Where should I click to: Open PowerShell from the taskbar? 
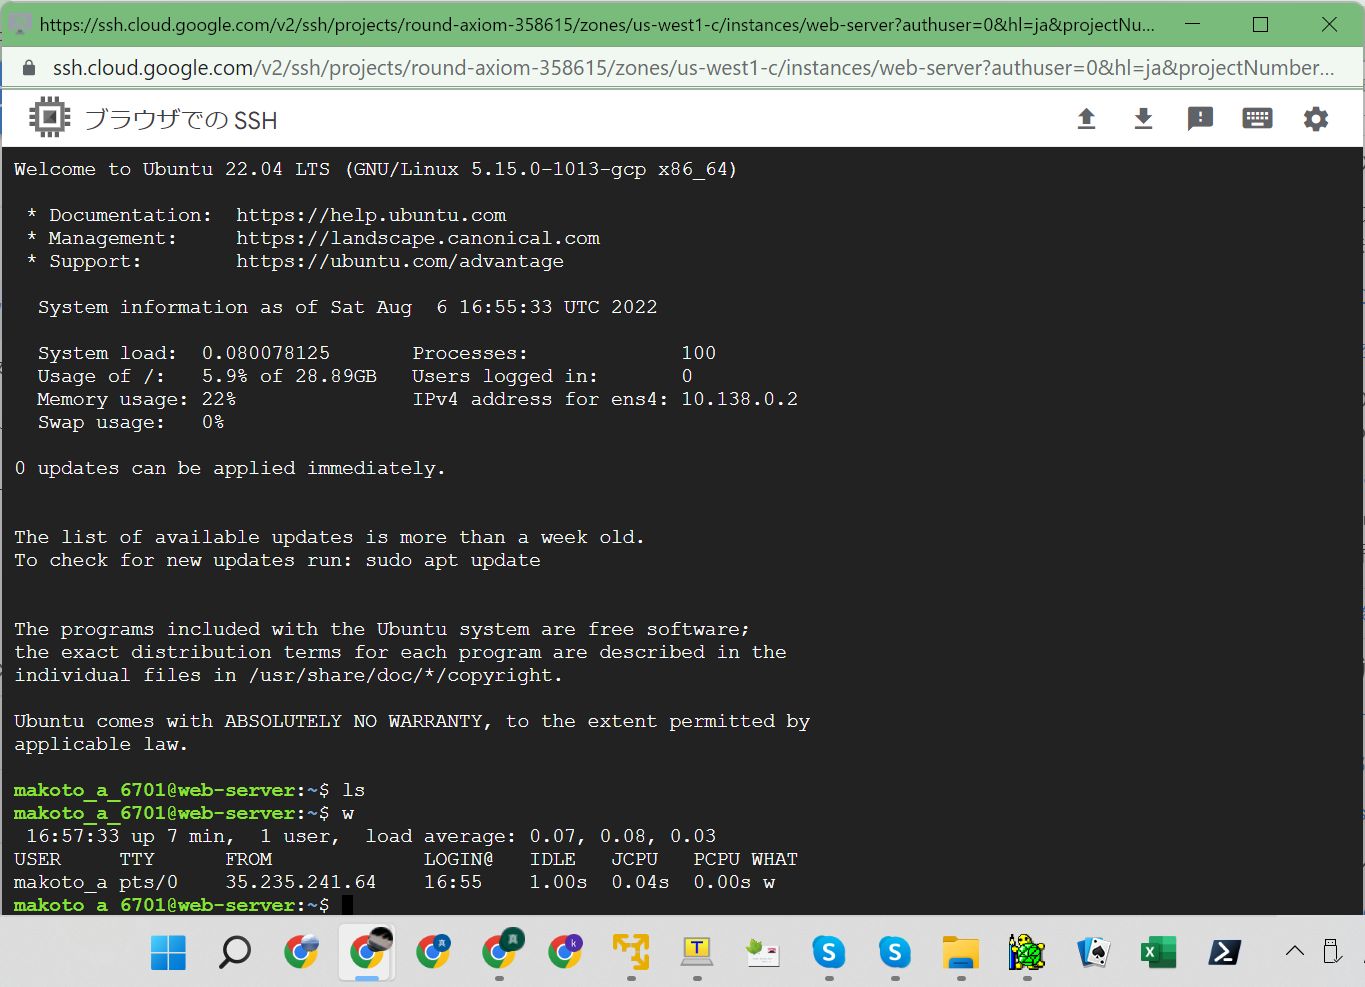tap(1224, 952)
